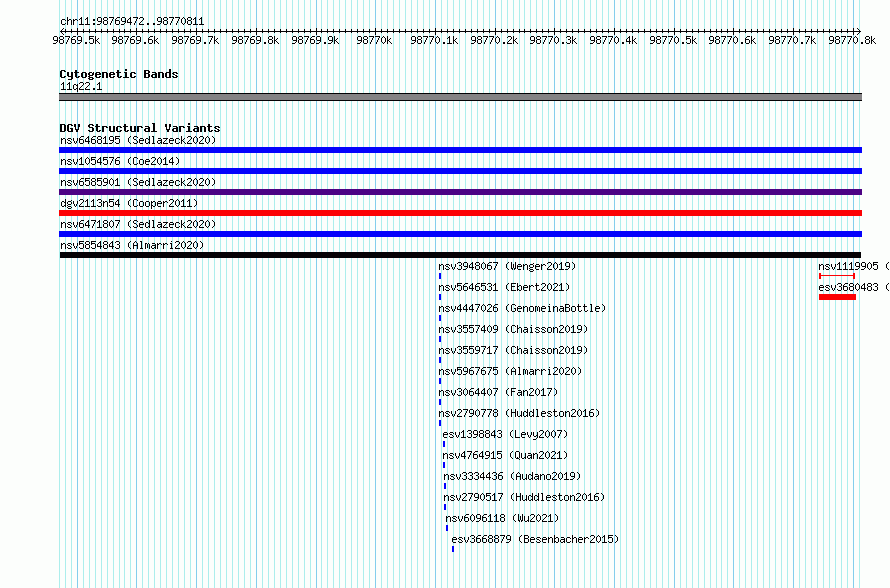Click the red bar under dgv2113n54
Image resolution: width=890 pixels, height=588 pixels.
(x=460, y=213)
